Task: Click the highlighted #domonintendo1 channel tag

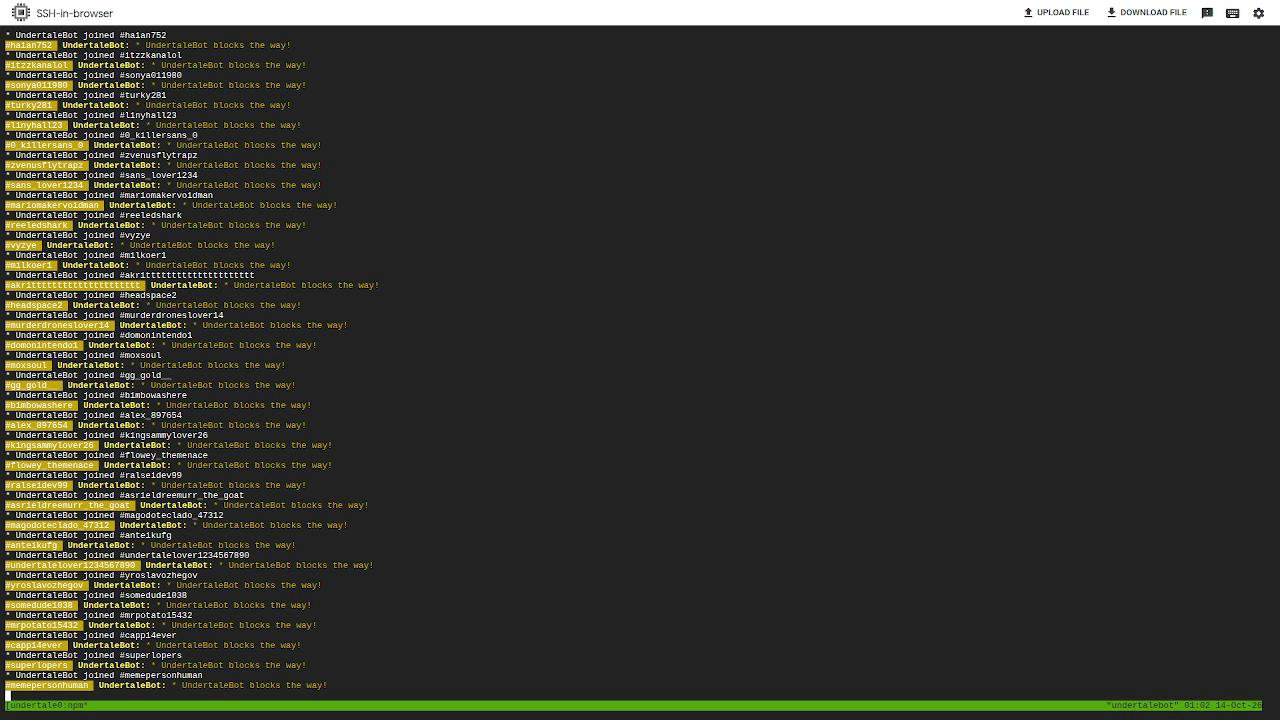Action: (43, 345)
